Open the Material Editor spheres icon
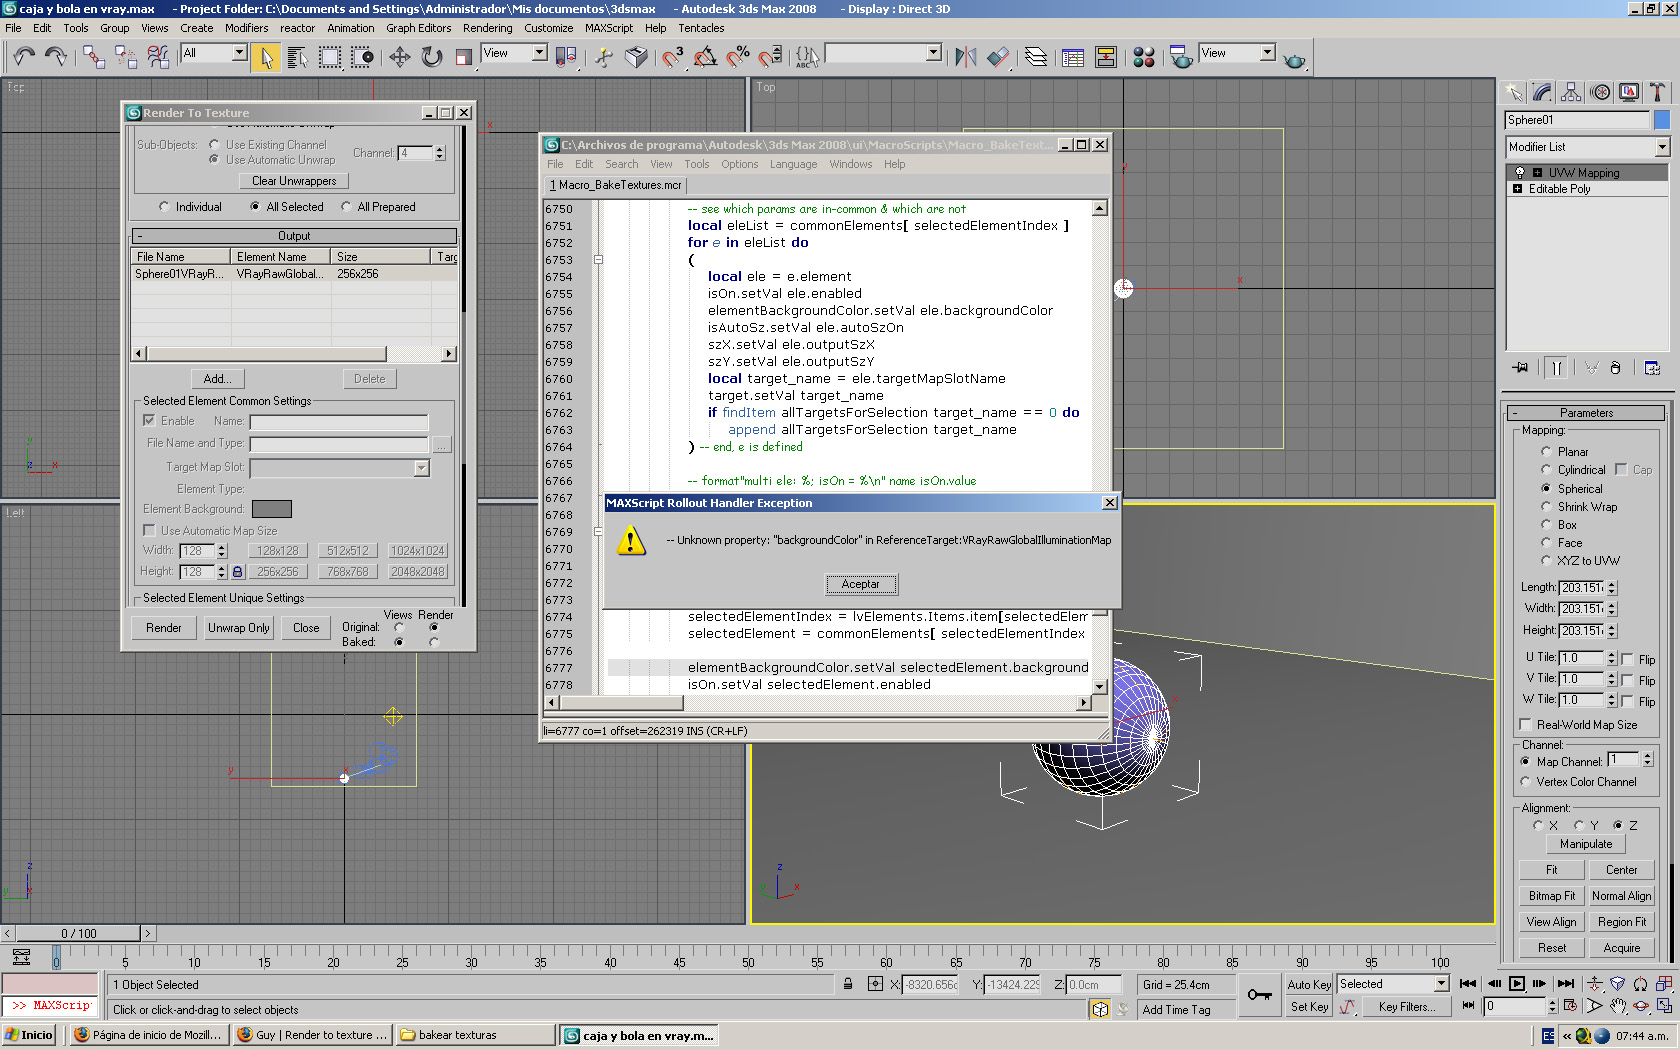This screenshot has height=1050, width=1680. click(1144, 57)
